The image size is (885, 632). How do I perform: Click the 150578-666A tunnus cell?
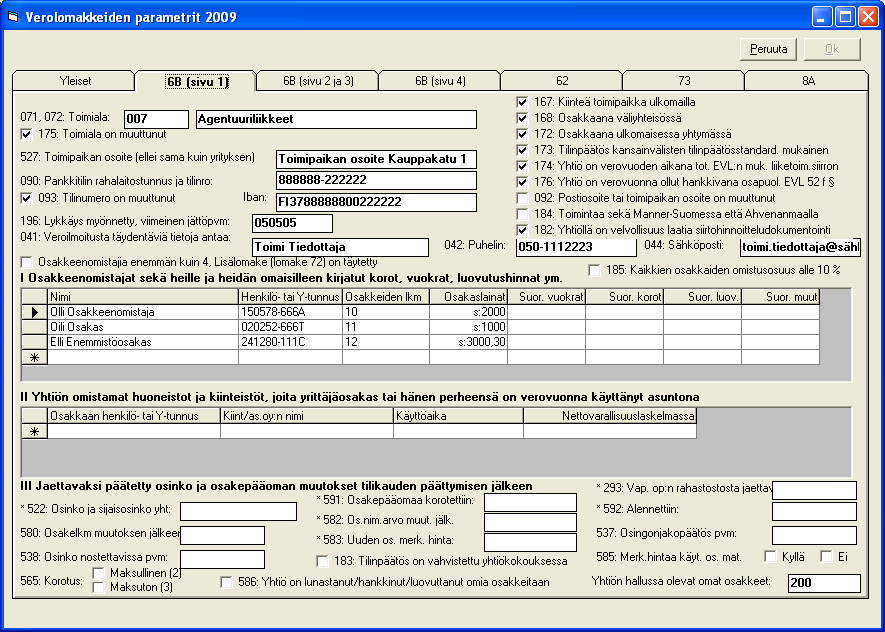pyautogui.click(x=291, y=312)
